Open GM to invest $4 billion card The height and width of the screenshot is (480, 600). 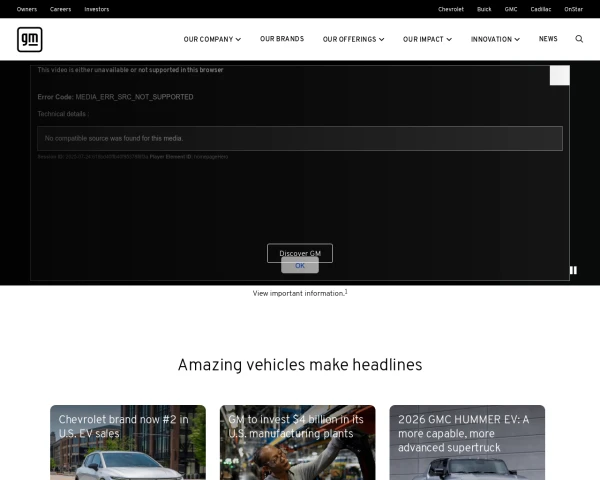tap(297, 442)
